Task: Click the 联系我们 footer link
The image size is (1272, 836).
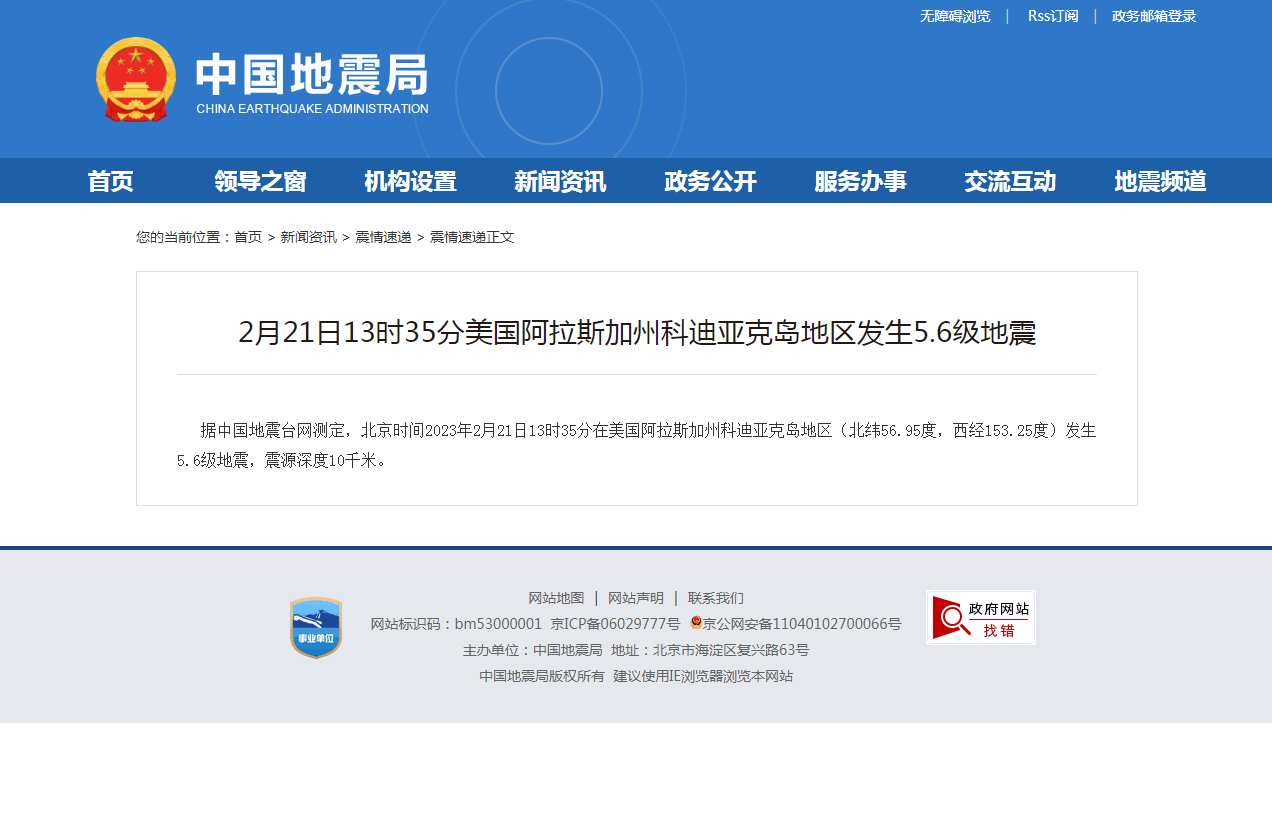Action: click(715, 598)
